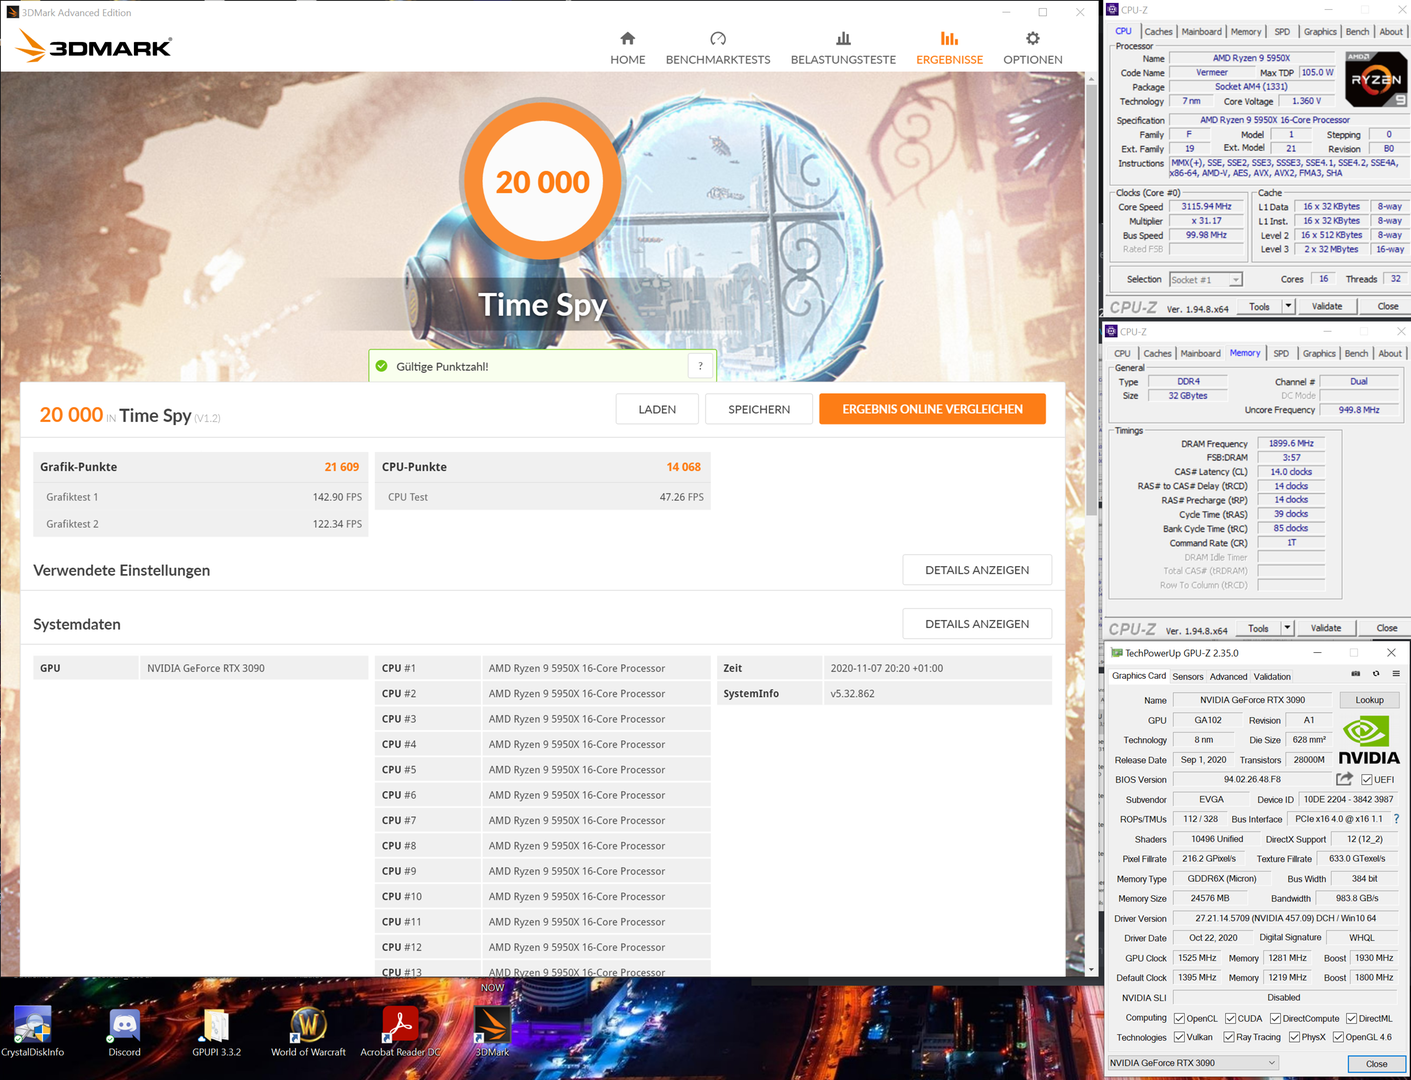Open GPU-Z hamburger menu

(x=1396, y=674)
